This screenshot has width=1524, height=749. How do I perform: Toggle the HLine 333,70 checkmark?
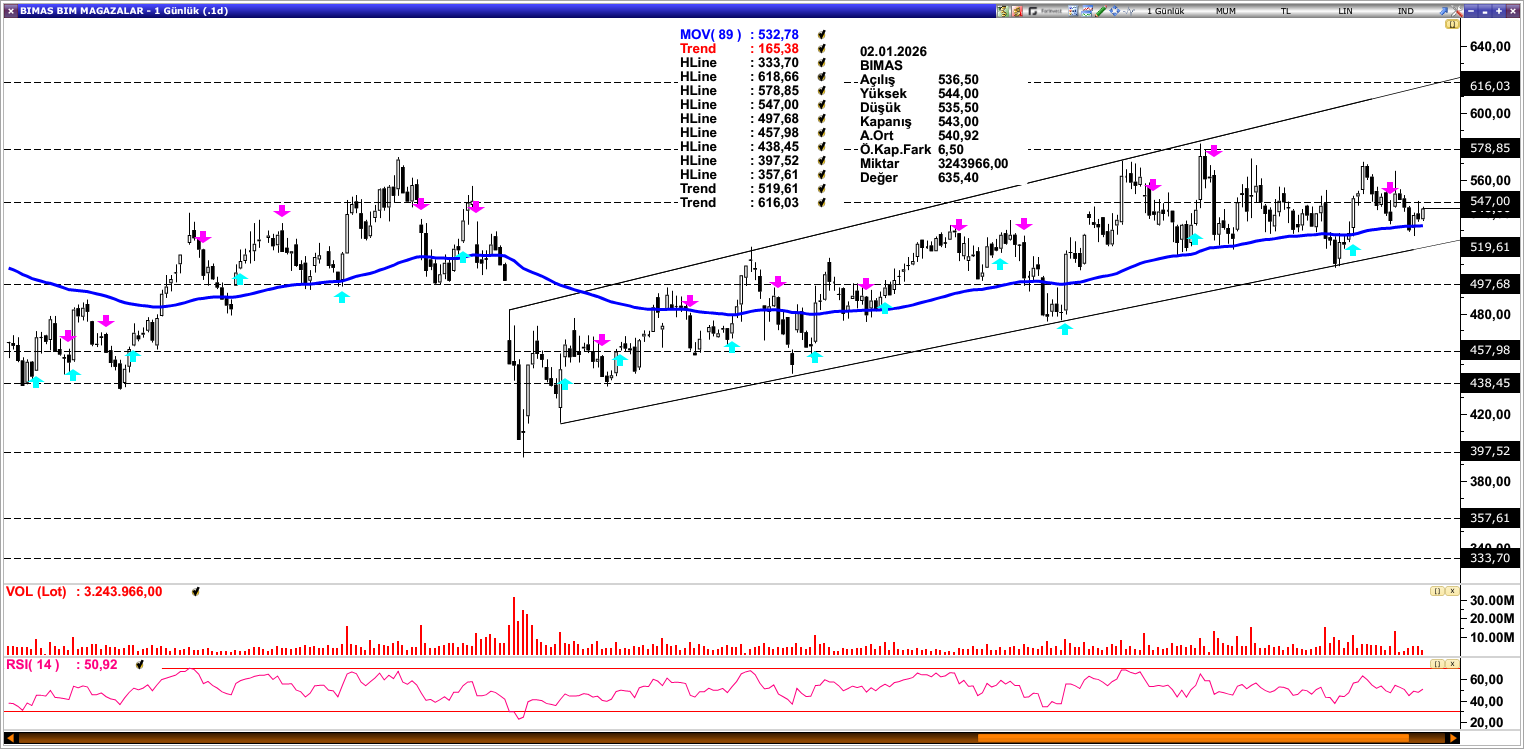tap(821, 62)
